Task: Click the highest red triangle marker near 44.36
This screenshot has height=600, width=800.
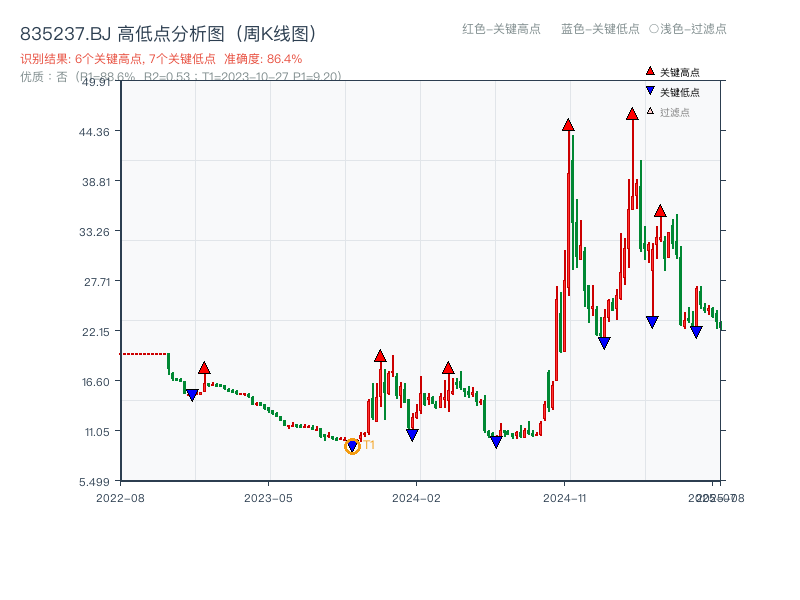Action: [568, 126]
